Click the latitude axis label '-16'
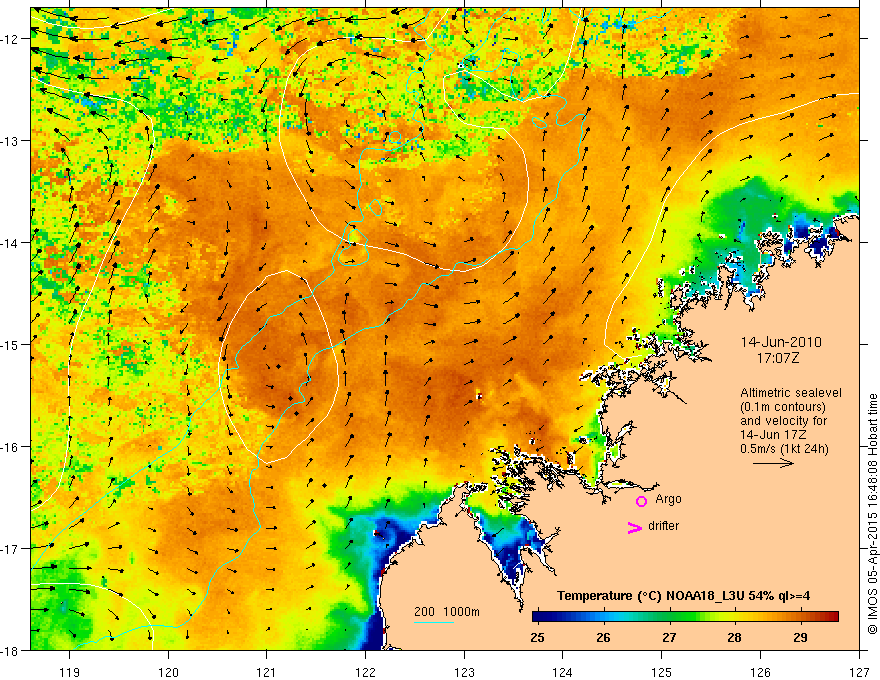880x680 pixels. (10, 447)
